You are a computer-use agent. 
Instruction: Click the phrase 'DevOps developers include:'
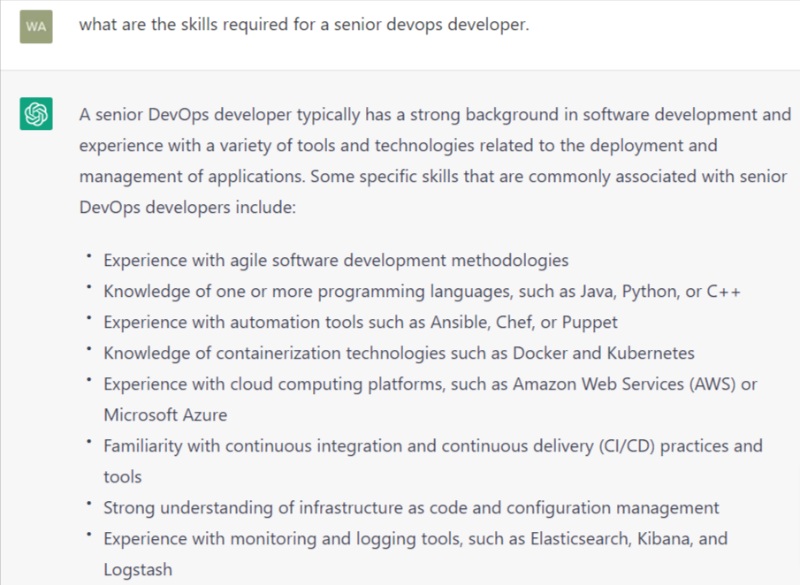point(187,208)
